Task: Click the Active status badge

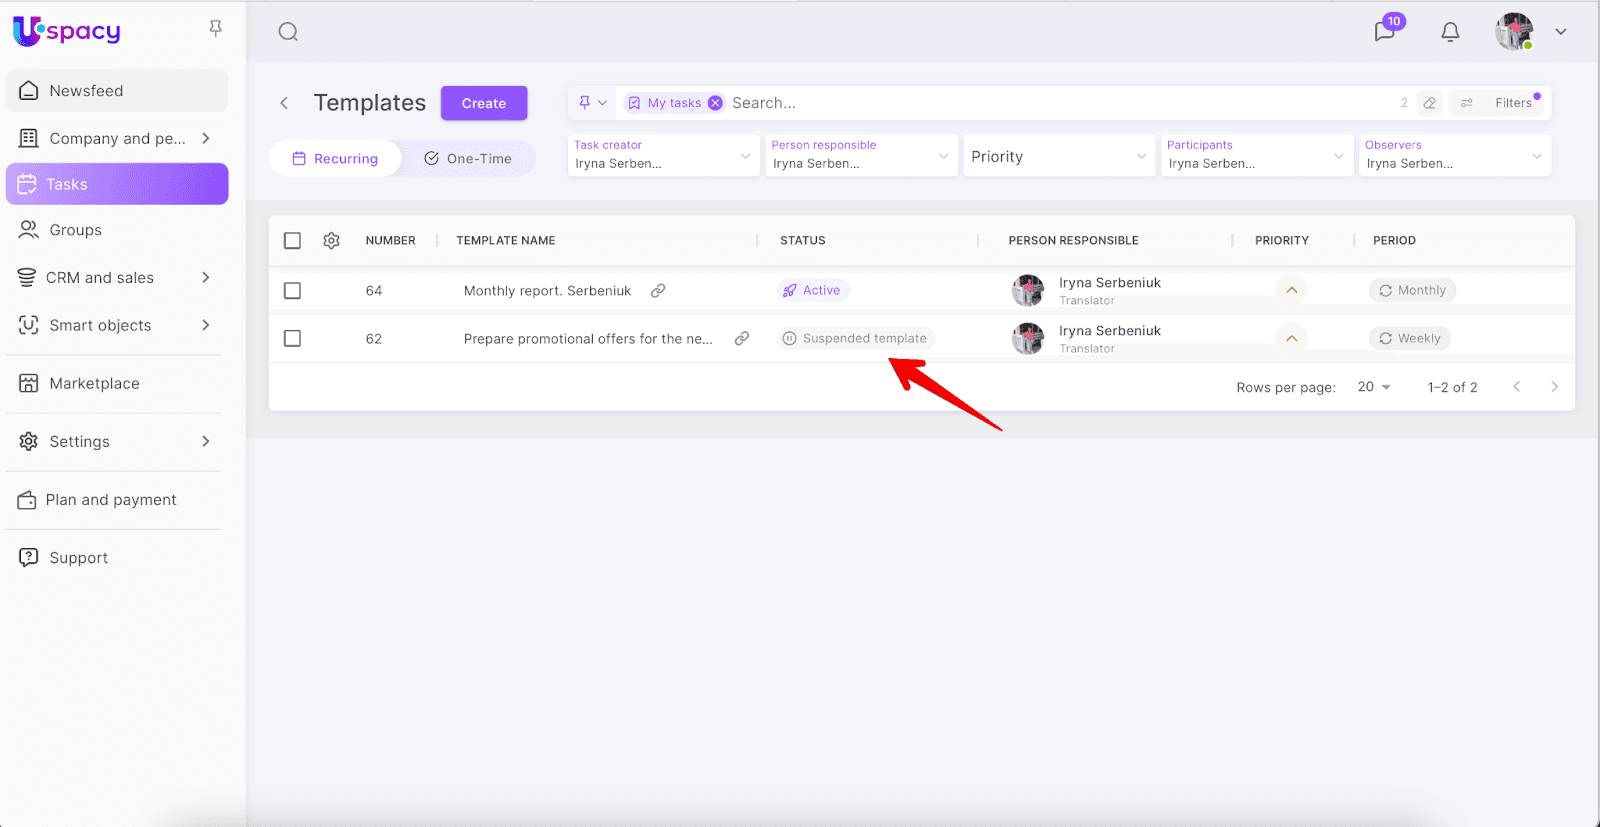Action: tap(812, 290)
